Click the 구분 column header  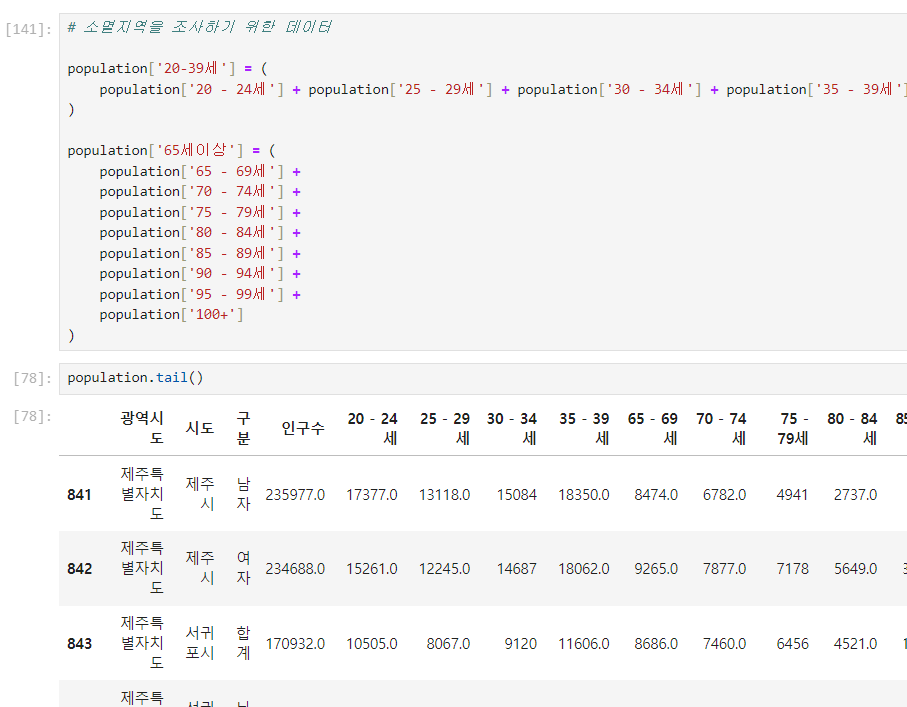244,428
